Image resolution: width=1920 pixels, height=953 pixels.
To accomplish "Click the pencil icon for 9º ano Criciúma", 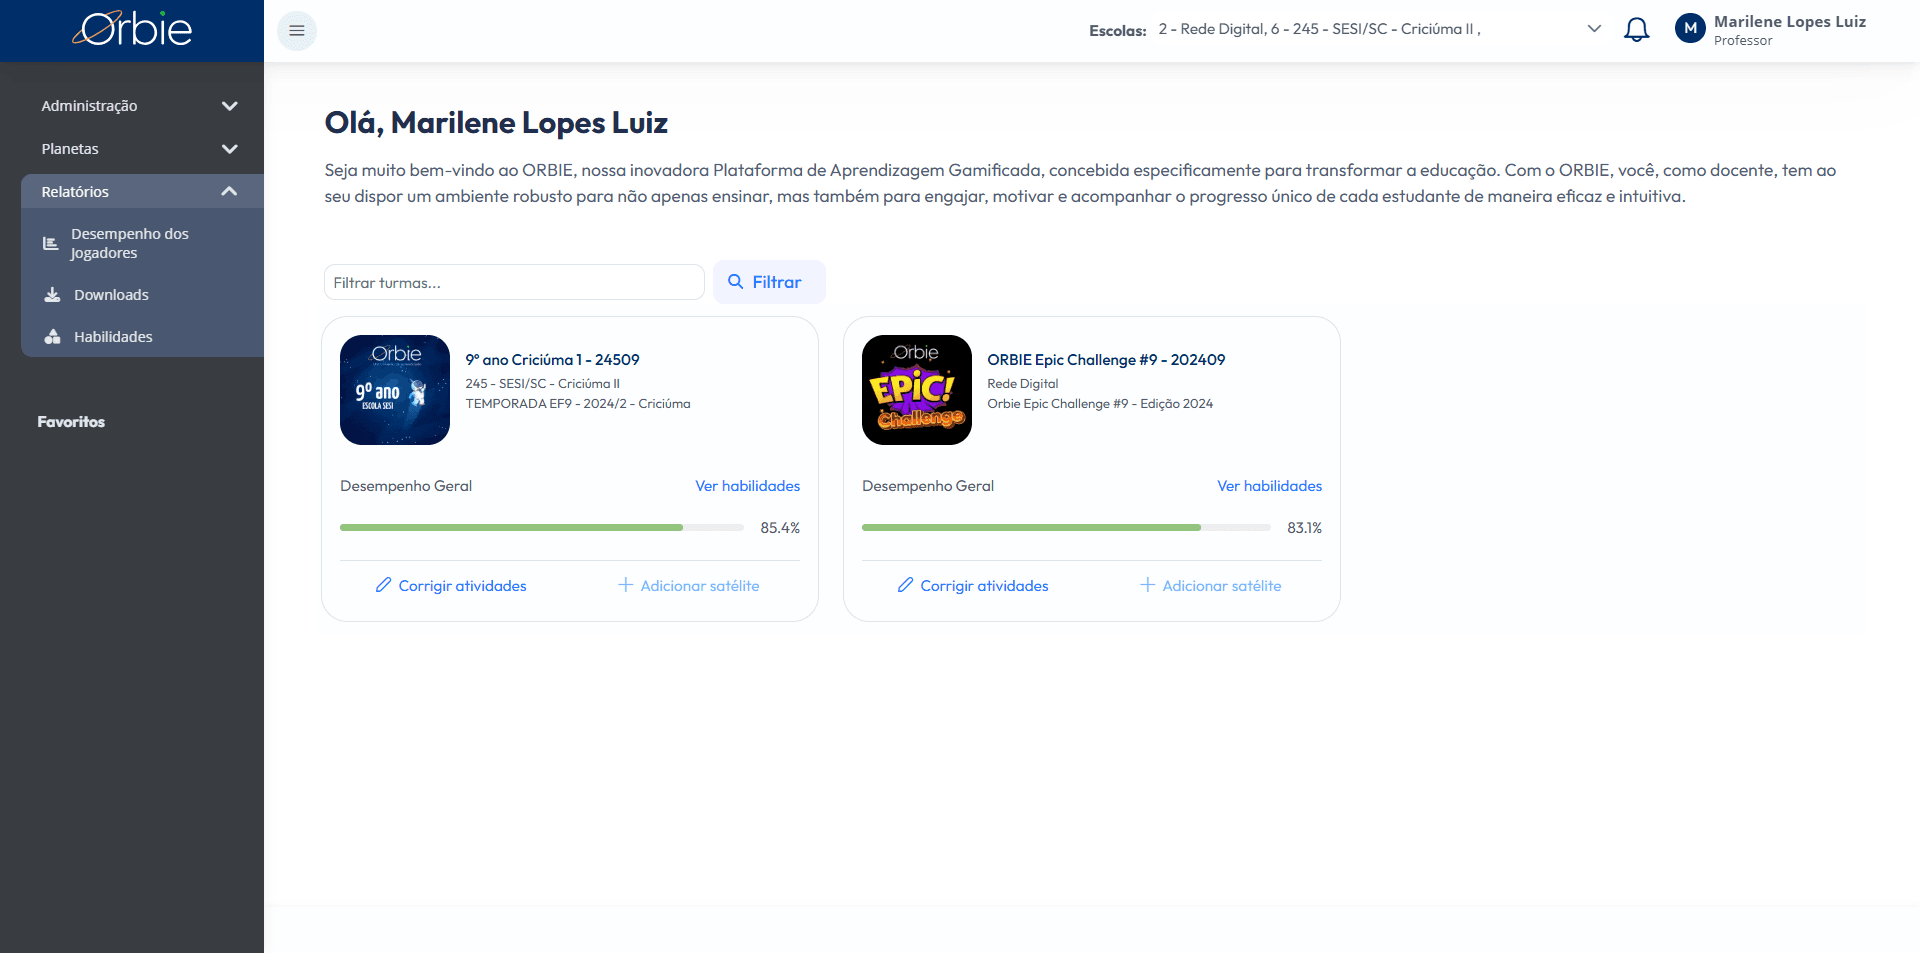I will tap(383, 585).
